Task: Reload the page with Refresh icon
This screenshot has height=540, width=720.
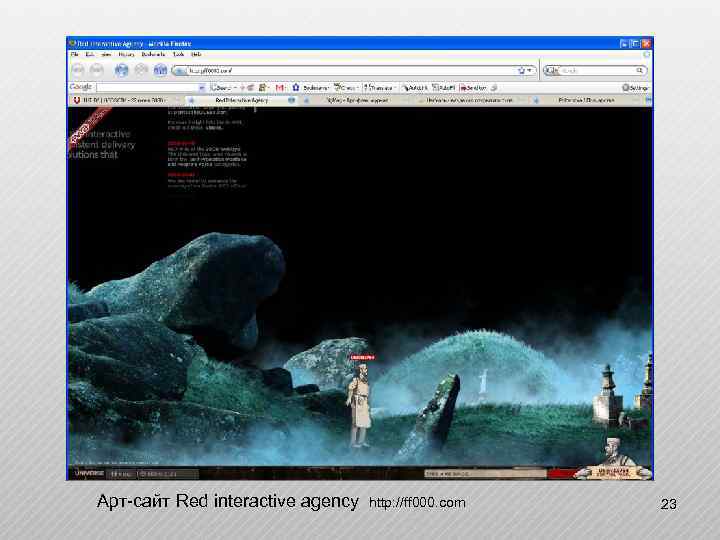Action: point(121,70)
